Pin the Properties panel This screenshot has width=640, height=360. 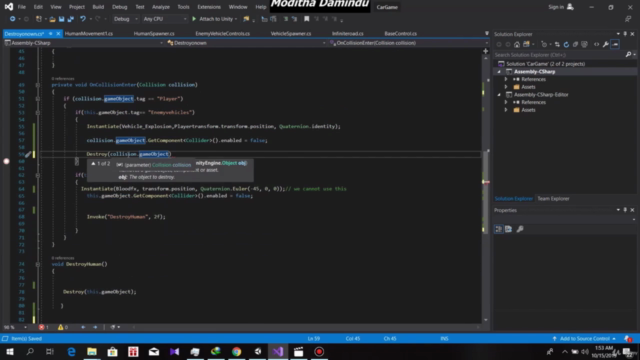click(625, 210)
